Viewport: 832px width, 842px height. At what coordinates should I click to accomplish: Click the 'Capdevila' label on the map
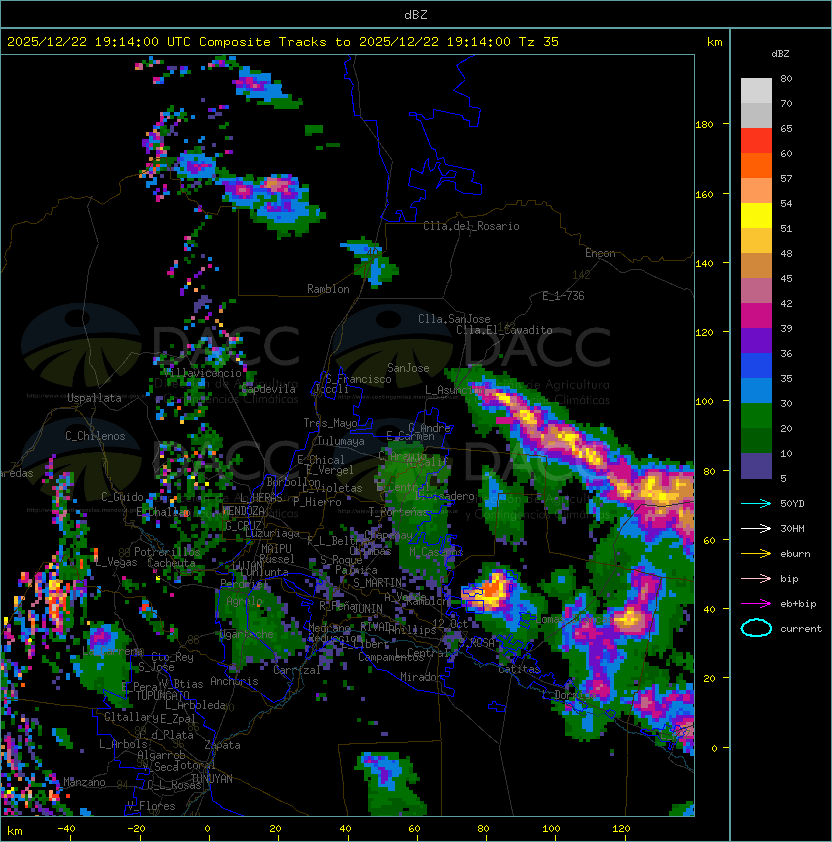(x=268, y=389)
